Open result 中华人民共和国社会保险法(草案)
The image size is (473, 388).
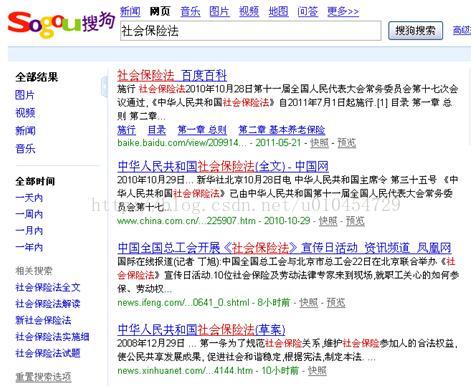(x=201, y=330)
